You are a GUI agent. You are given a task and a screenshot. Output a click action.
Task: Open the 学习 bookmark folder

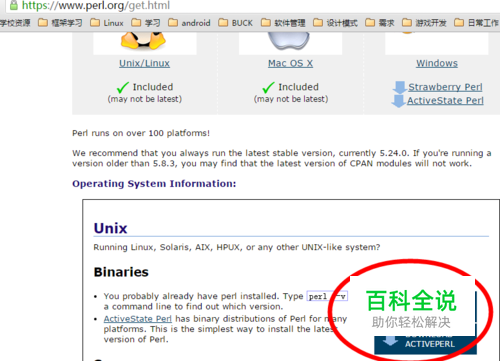146,23
